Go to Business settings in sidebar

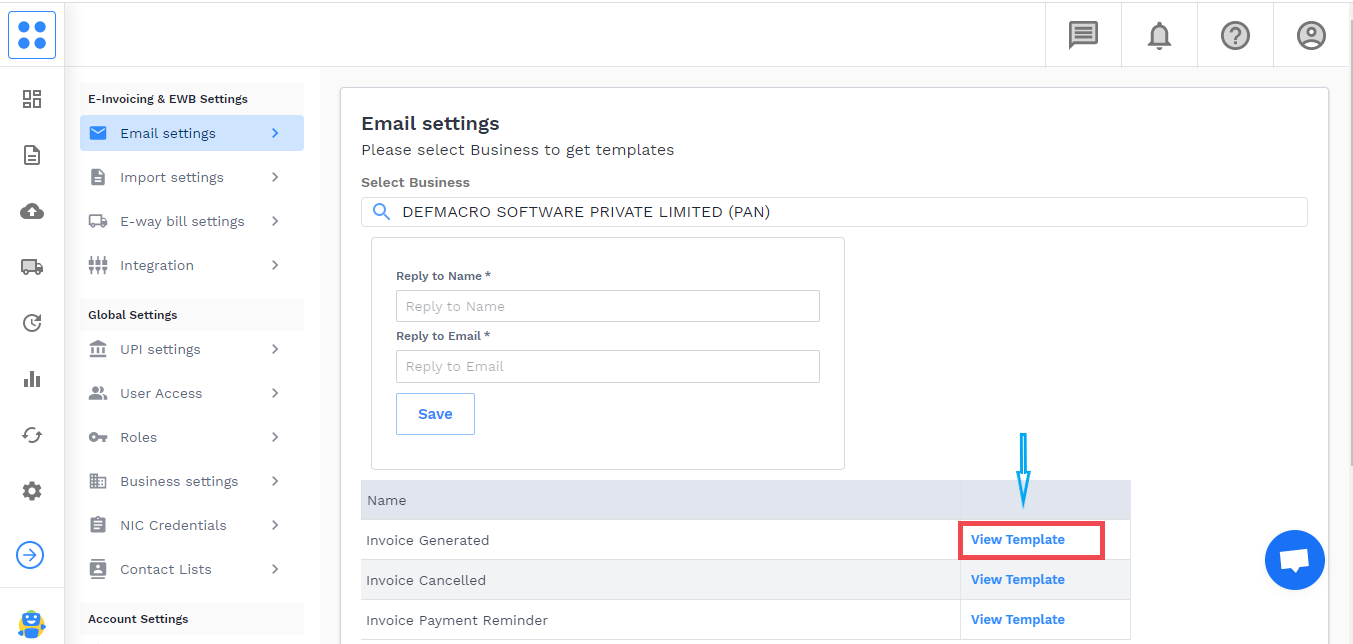pos(179,481)
